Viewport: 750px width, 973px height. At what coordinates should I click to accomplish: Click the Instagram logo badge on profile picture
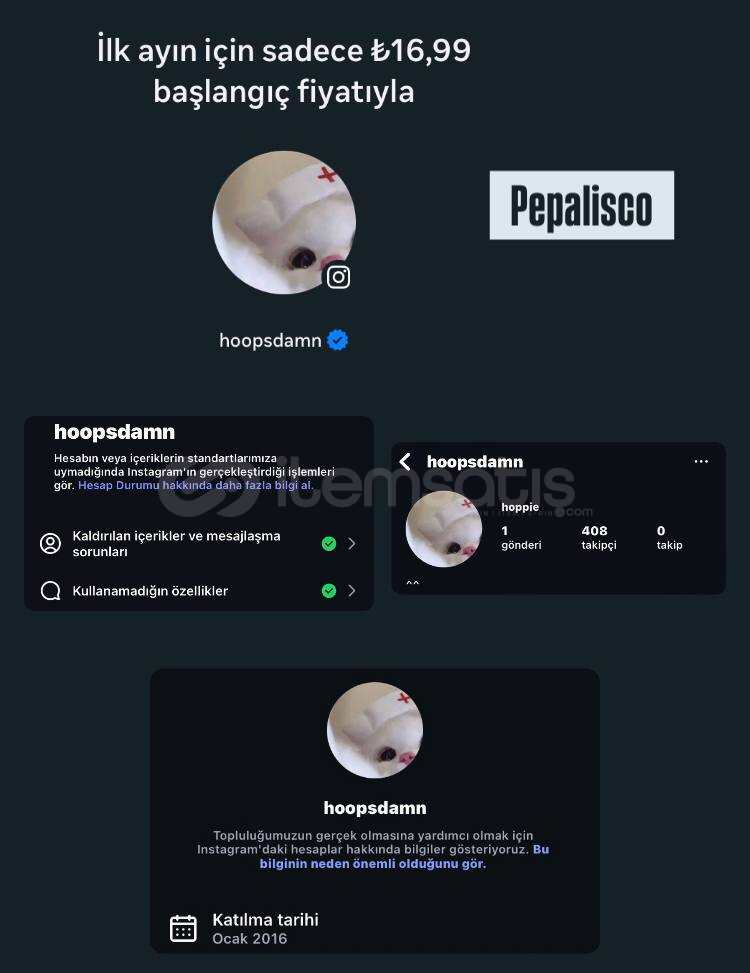tap(338, 277)
